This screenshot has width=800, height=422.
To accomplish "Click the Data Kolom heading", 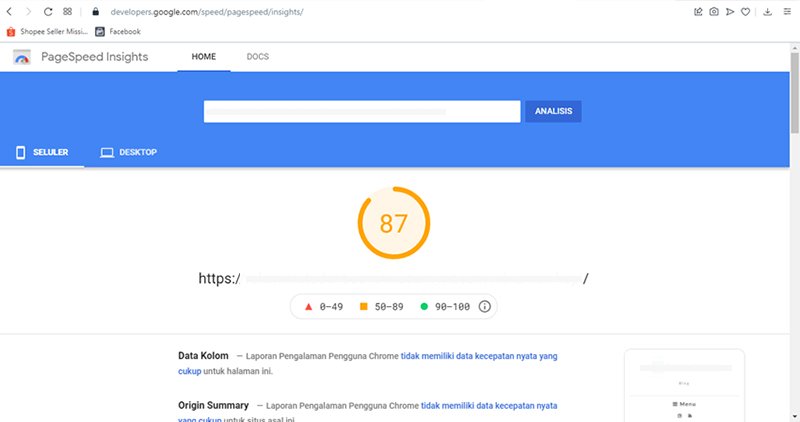I will 203,356.
